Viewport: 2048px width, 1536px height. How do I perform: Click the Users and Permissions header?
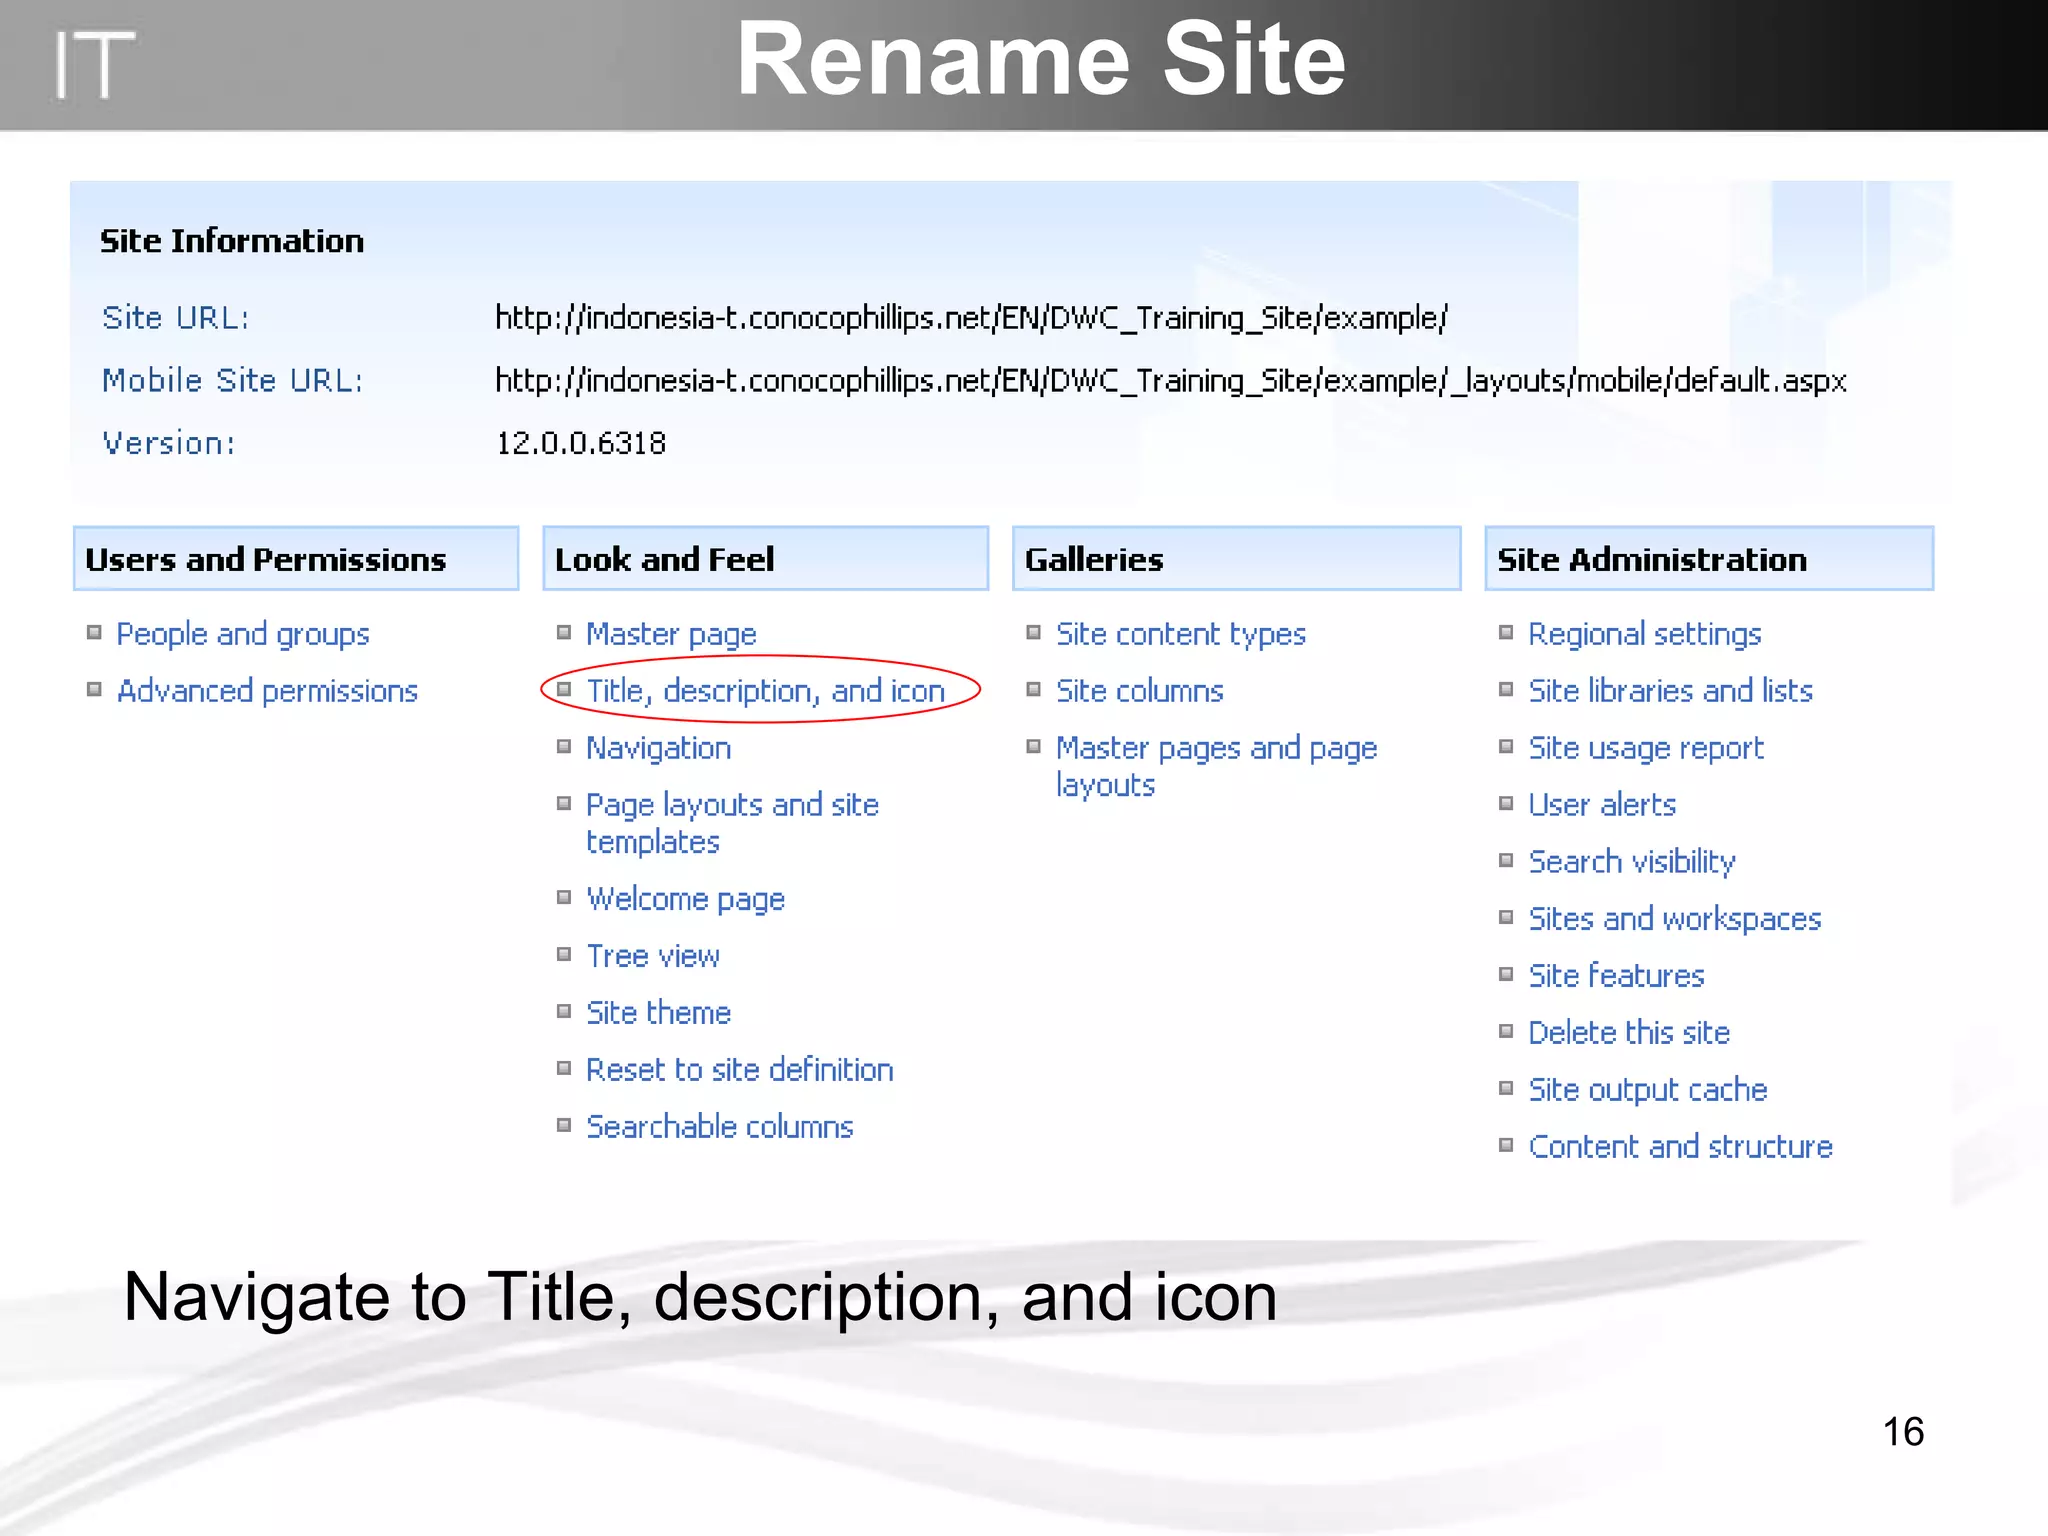click(296, 559)
